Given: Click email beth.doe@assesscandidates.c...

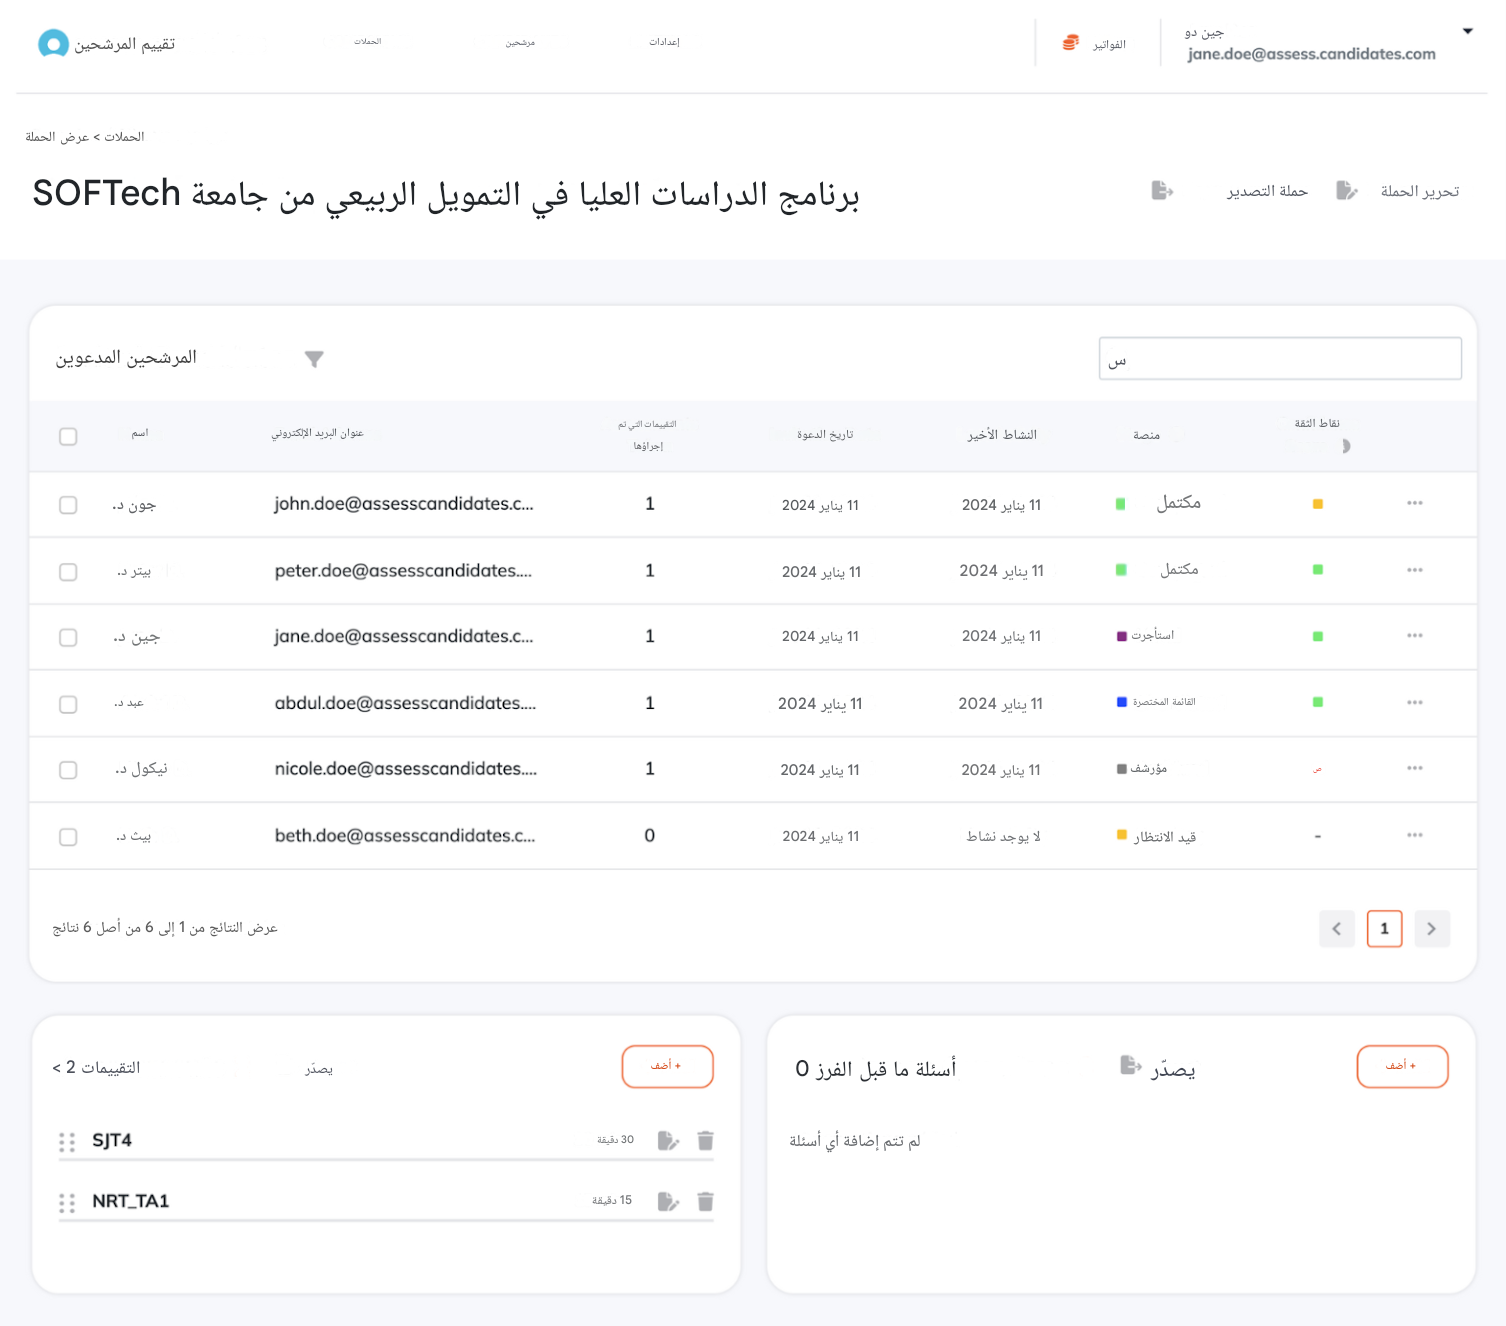Looking at the screenshot, I should point(405,836).
